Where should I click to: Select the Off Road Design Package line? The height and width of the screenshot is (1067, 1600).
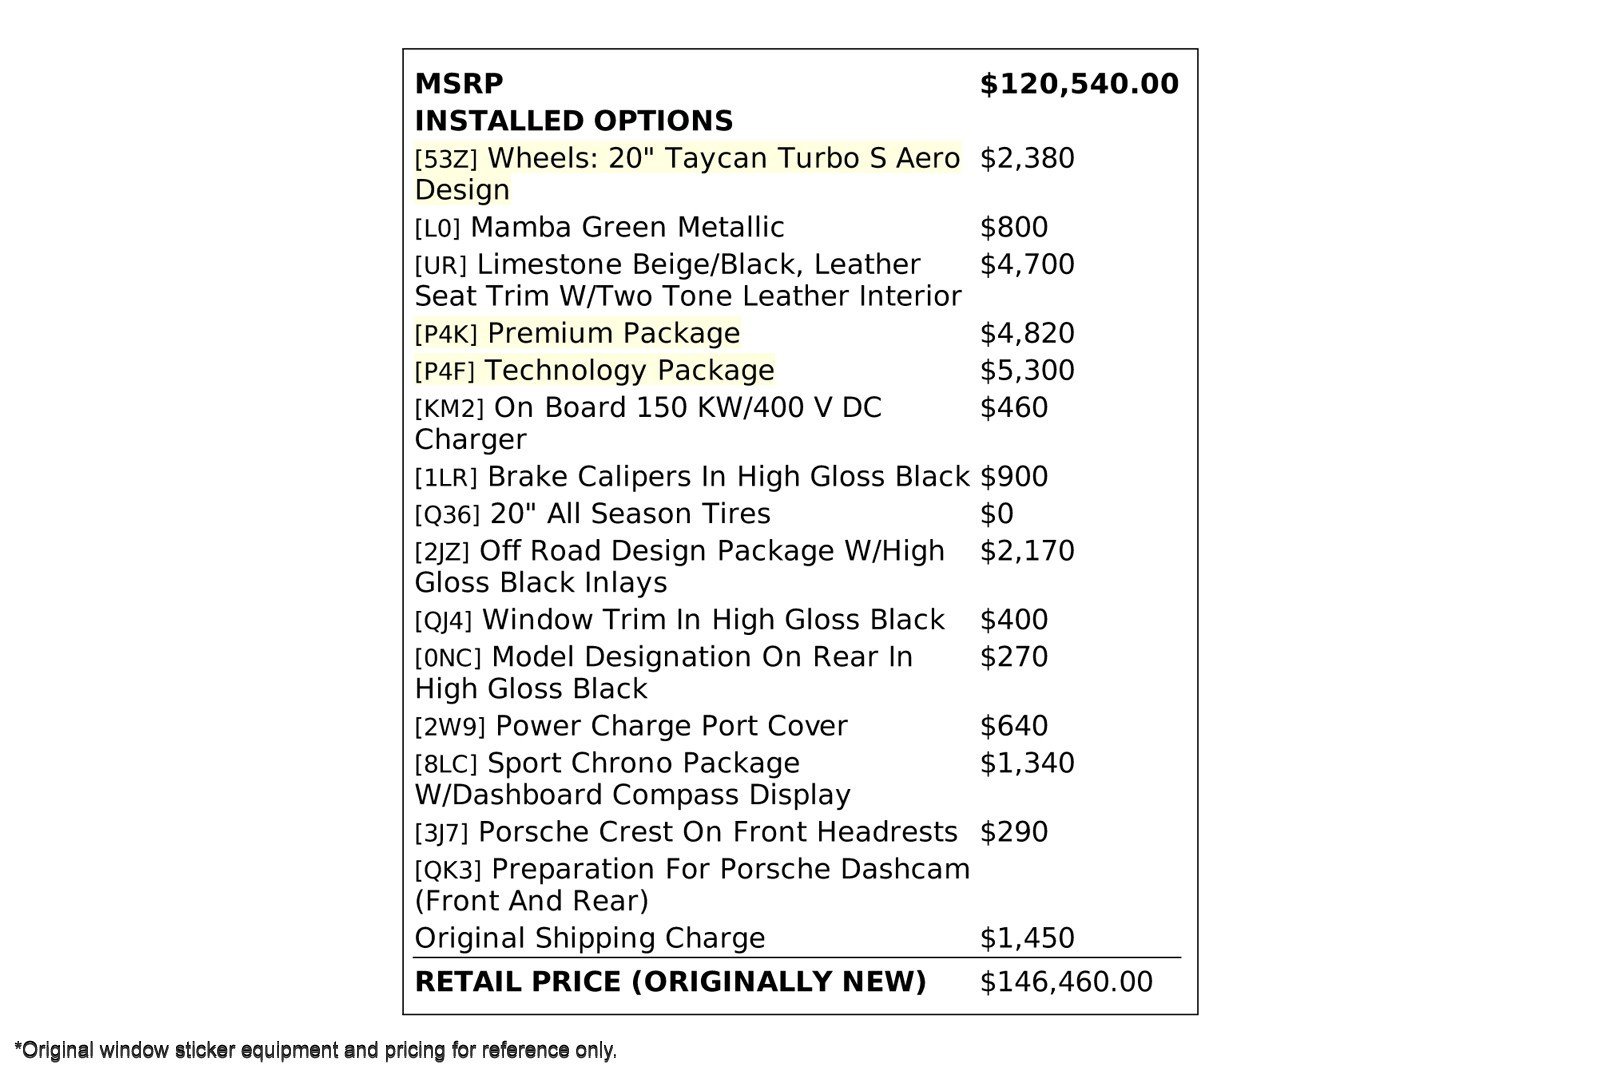[x=680, y=551]
